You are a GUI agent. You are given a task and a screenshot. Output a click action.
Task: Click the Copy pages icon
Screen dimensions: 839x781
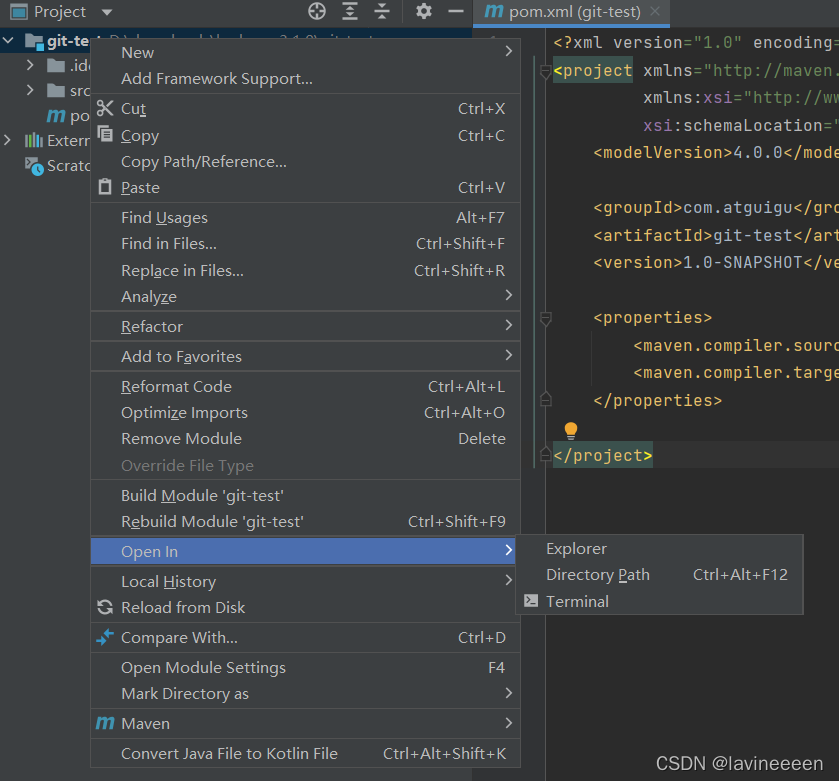coord(105,134)
